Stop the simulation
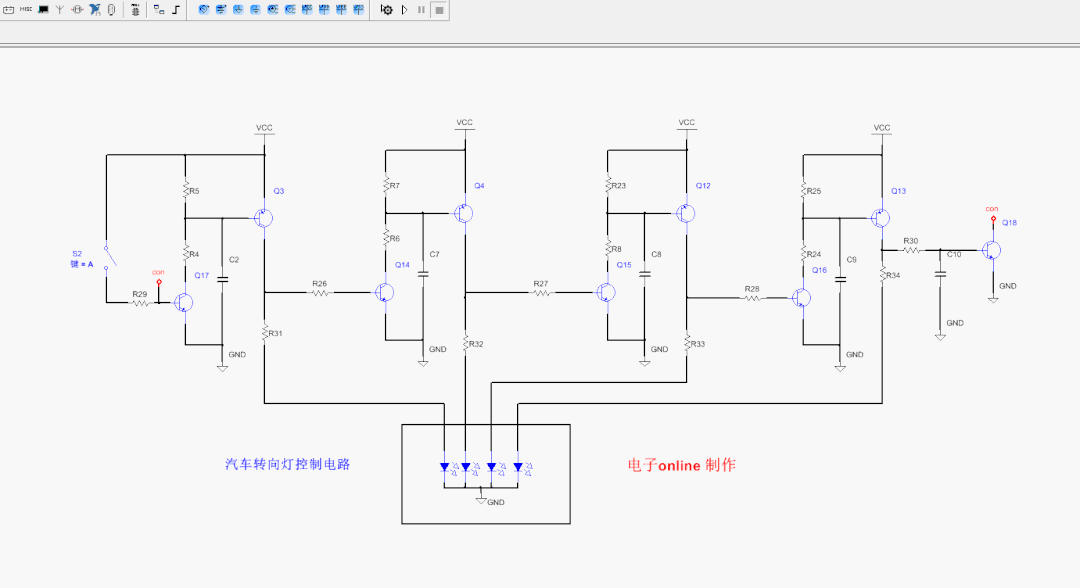The height and width of the screenshot is (588, 1080). [440, 9]
